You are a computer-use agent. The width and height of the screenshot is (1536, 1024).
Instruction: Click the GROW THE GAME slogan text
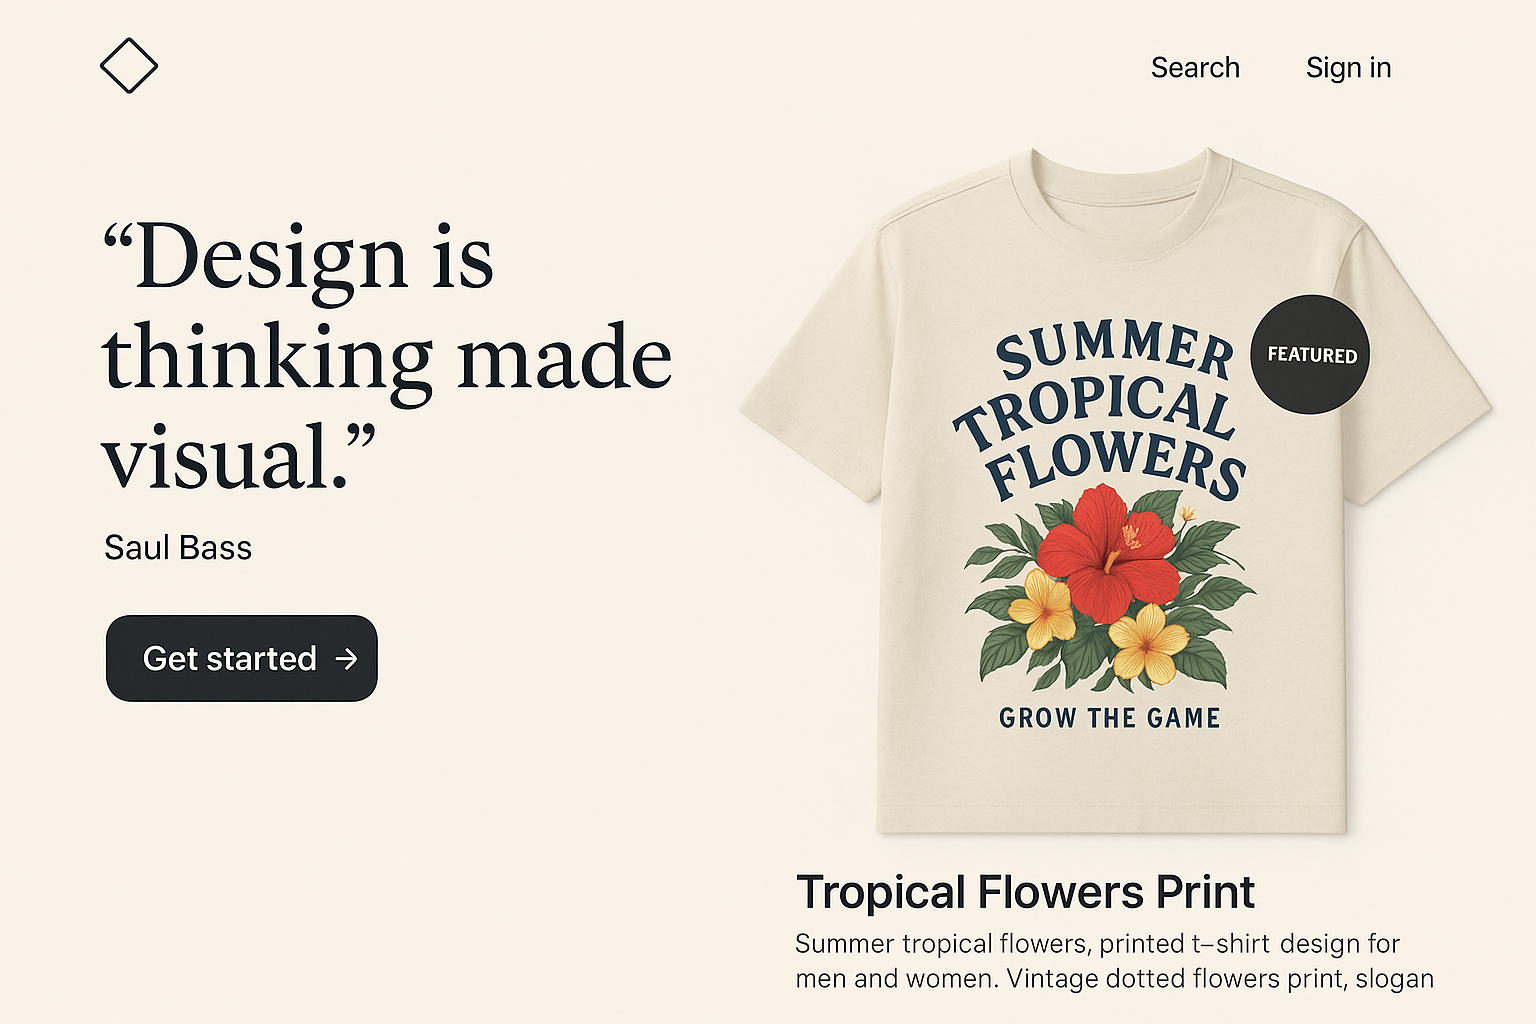pyautogui.click(x=1110, y=718)
